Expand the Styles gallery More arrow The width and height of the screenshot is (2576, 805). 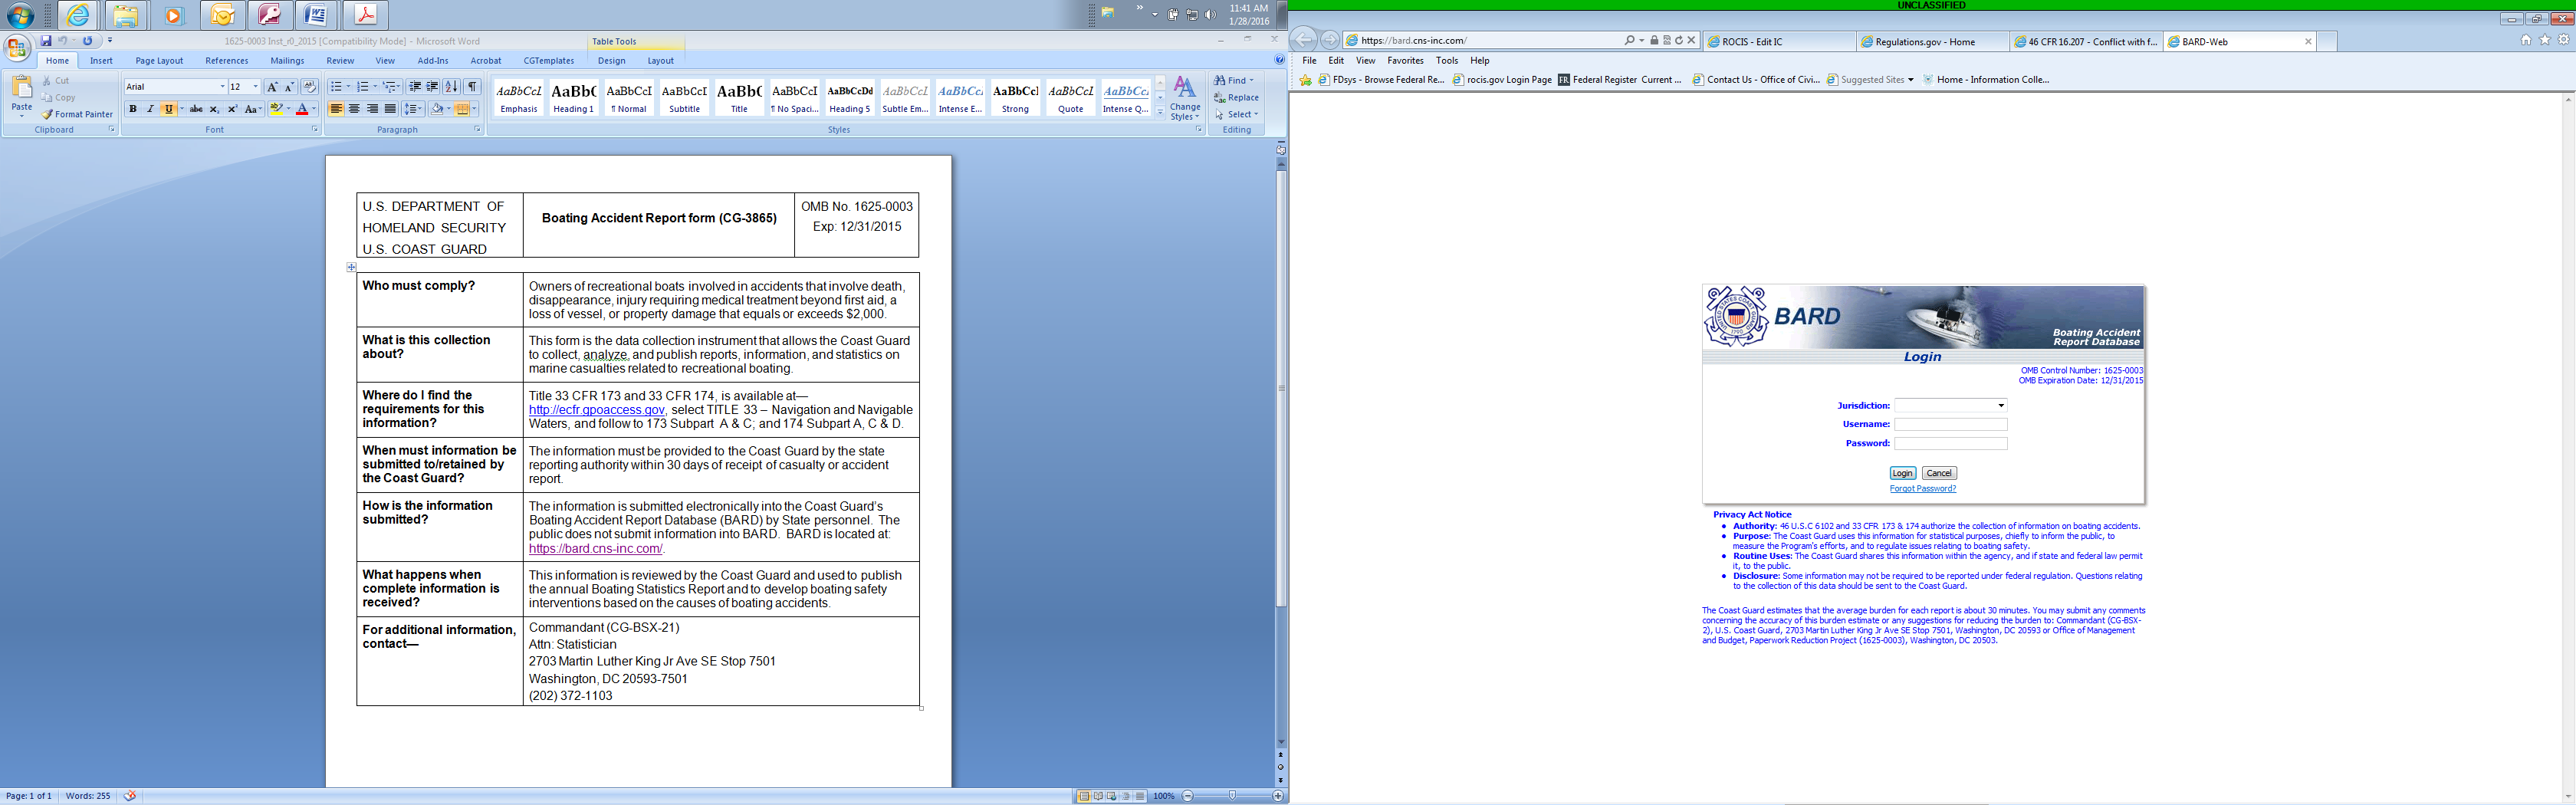[1160, 114]
